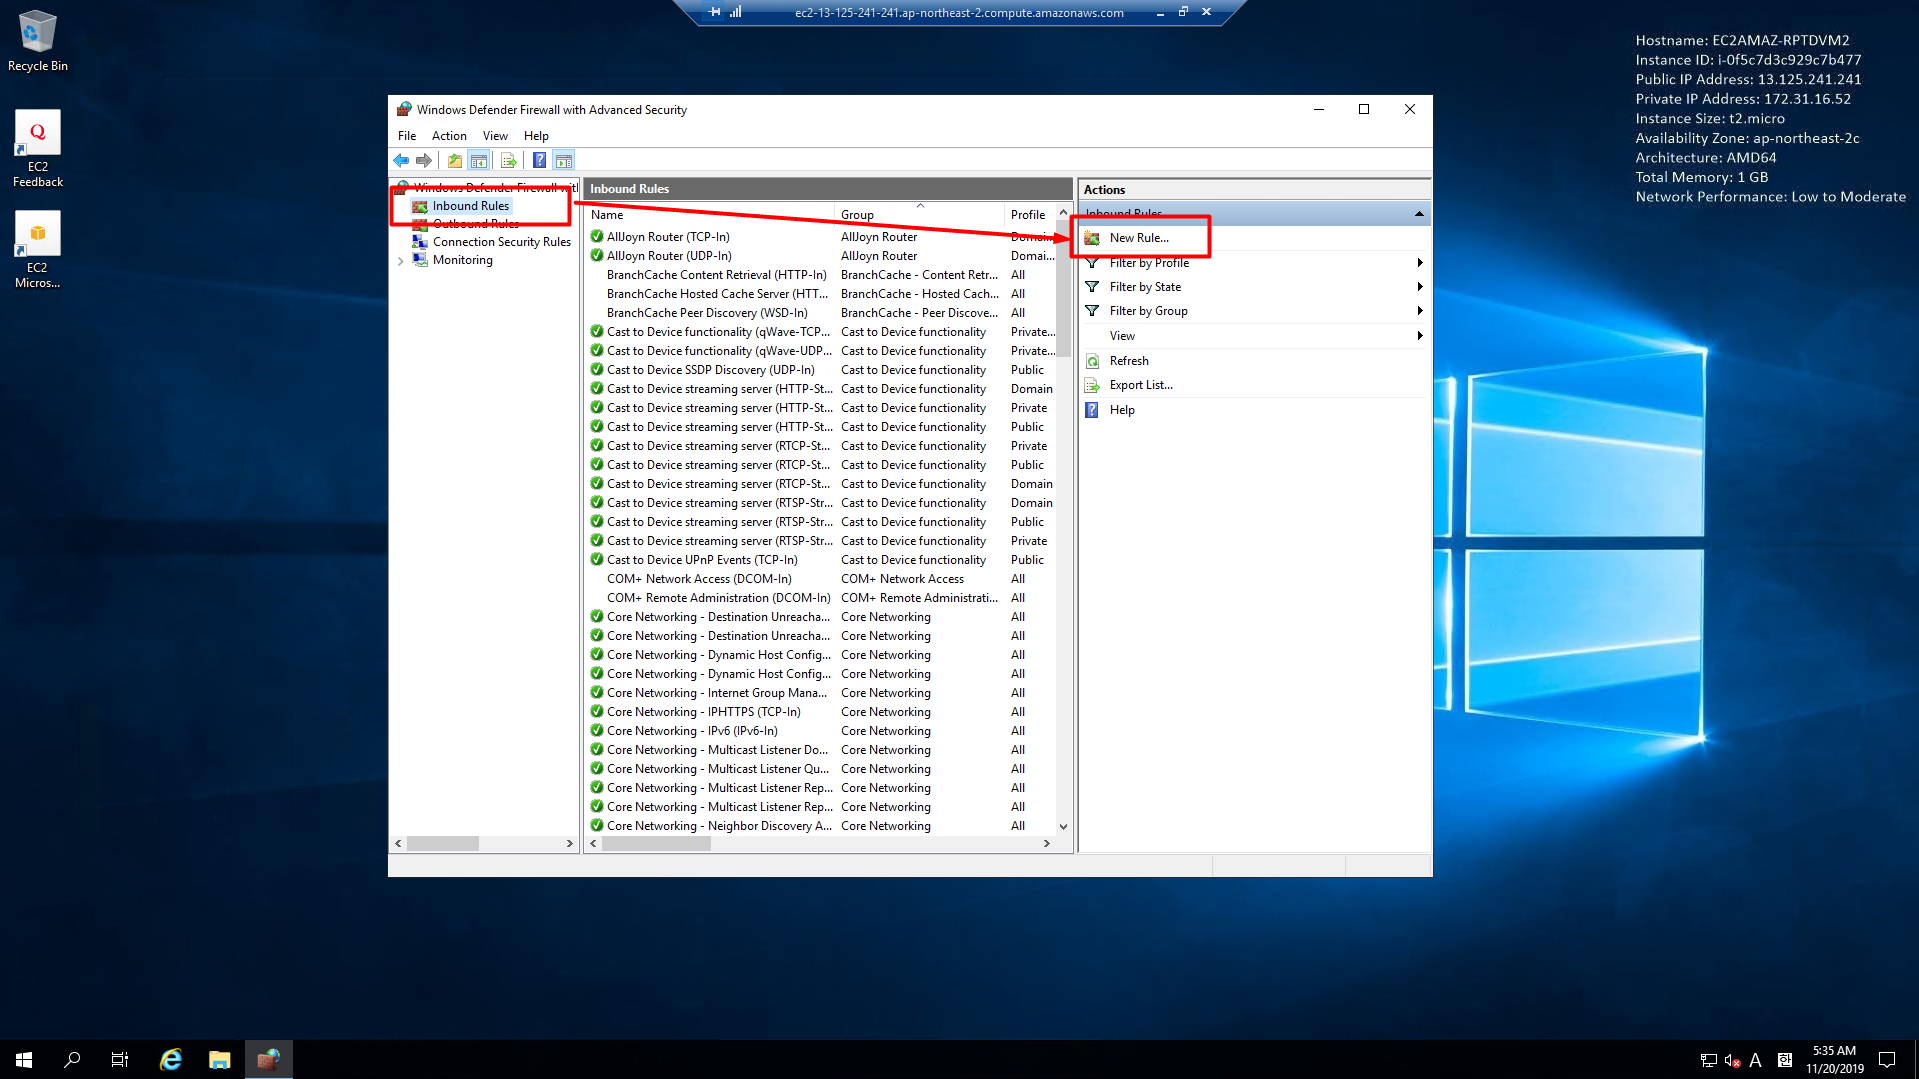
Task: Open the Action menu
Action: pos(449,136)
